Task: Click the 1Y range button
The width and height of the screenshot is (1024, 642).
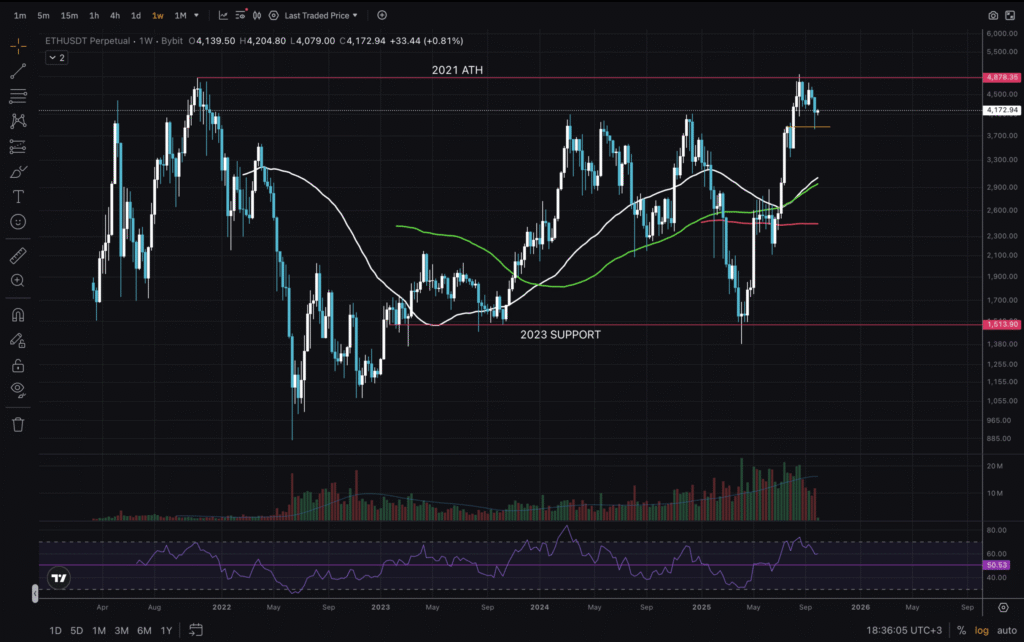Action: [164, 631]
